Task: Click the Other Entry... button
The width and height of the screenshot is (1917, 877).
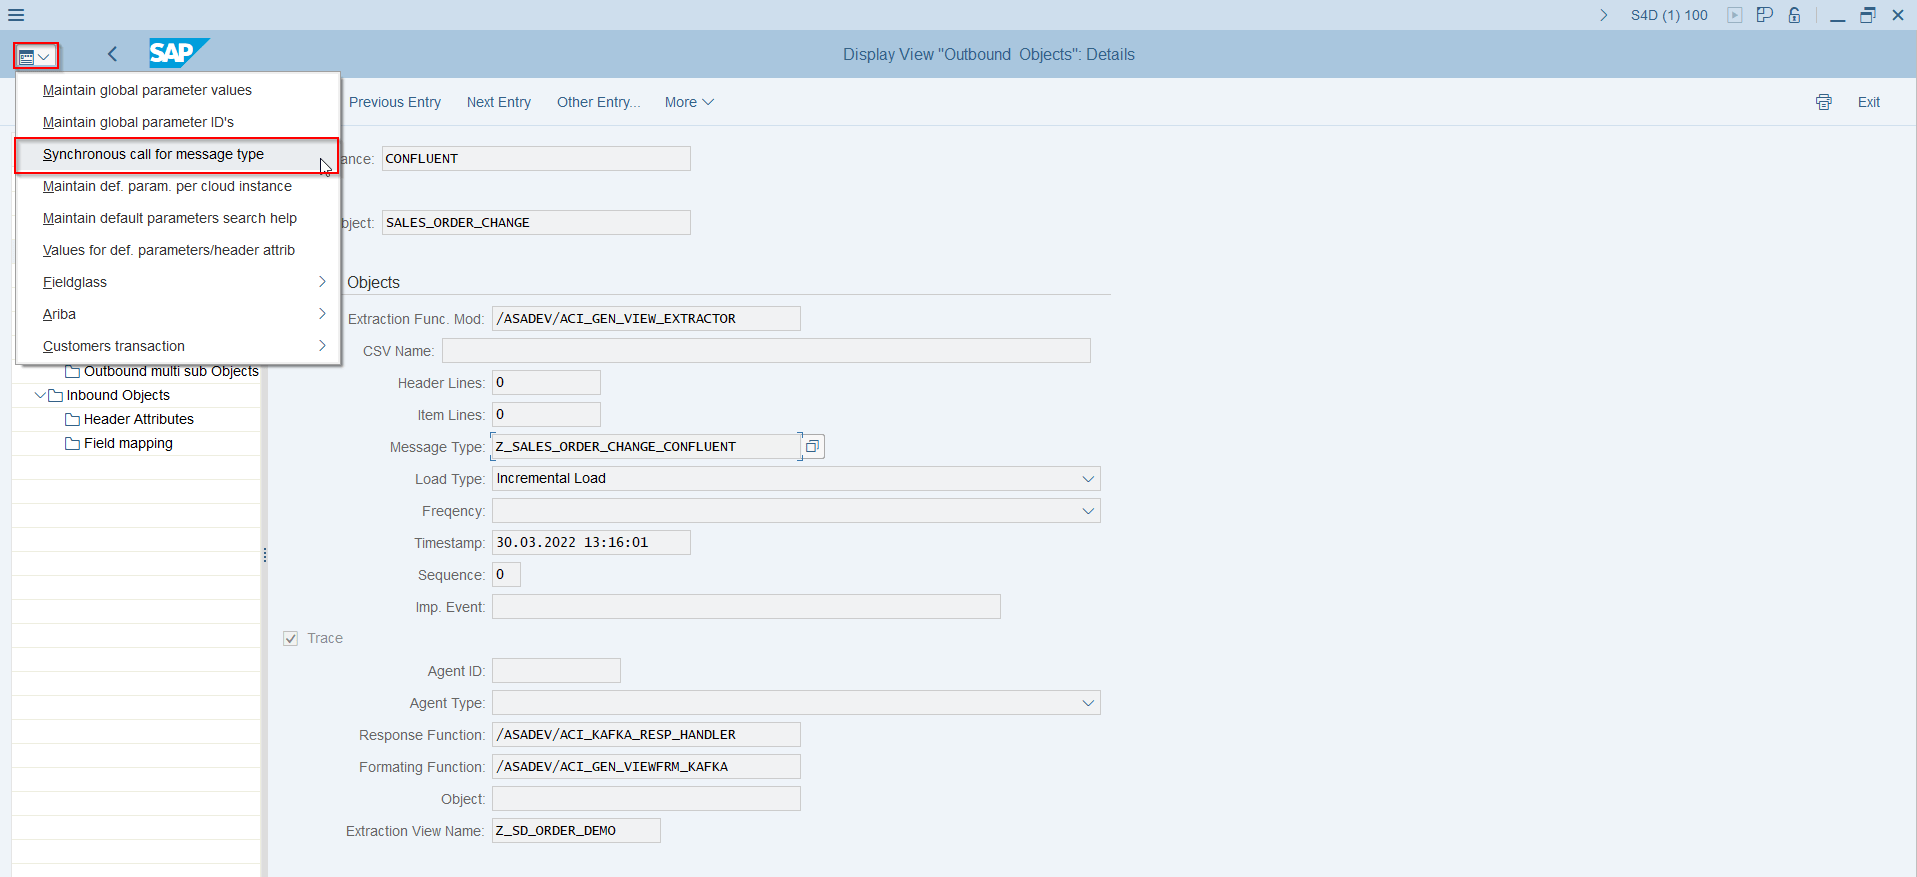Action: click(x=599, y=102)
